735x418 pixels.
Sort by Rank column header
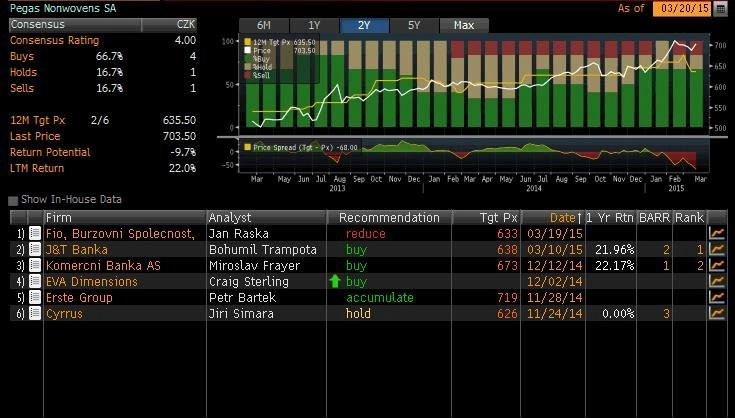coord(690,217)
